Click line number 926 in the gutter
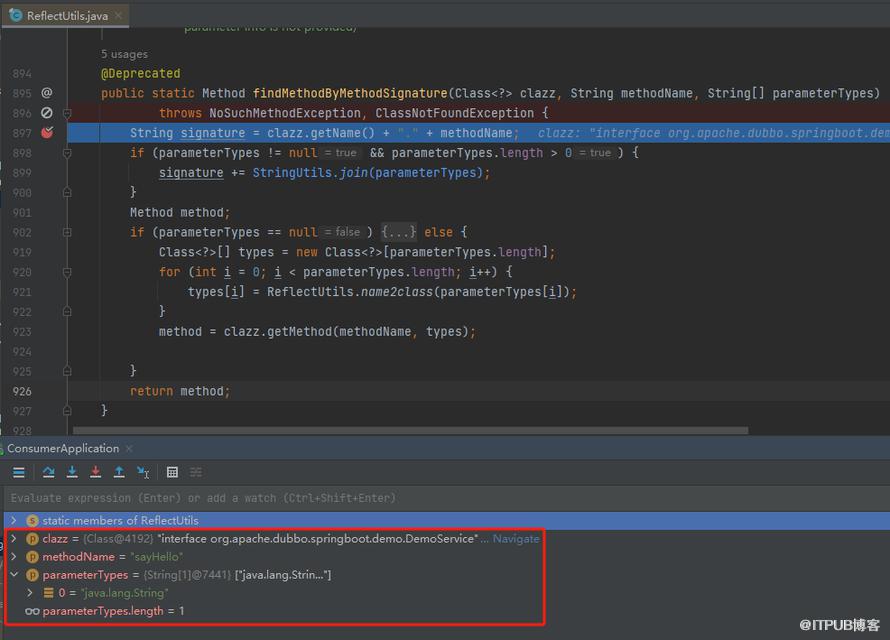The width and height of the screenshot is (890, 640). 22,391
